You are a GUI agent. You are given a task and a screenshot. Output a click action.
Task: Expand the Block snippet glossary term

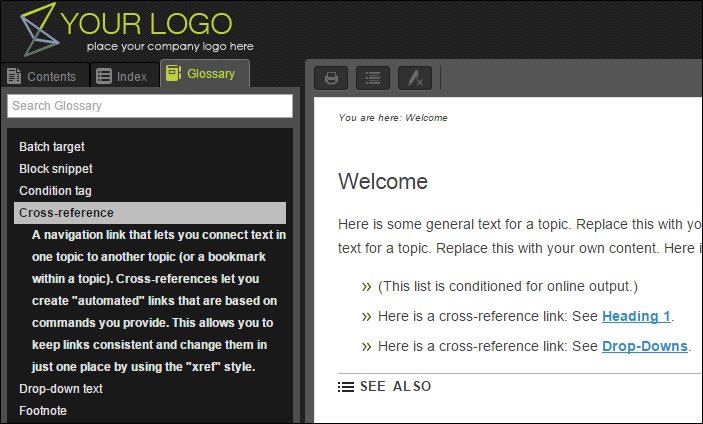click(x=56, y=169)
